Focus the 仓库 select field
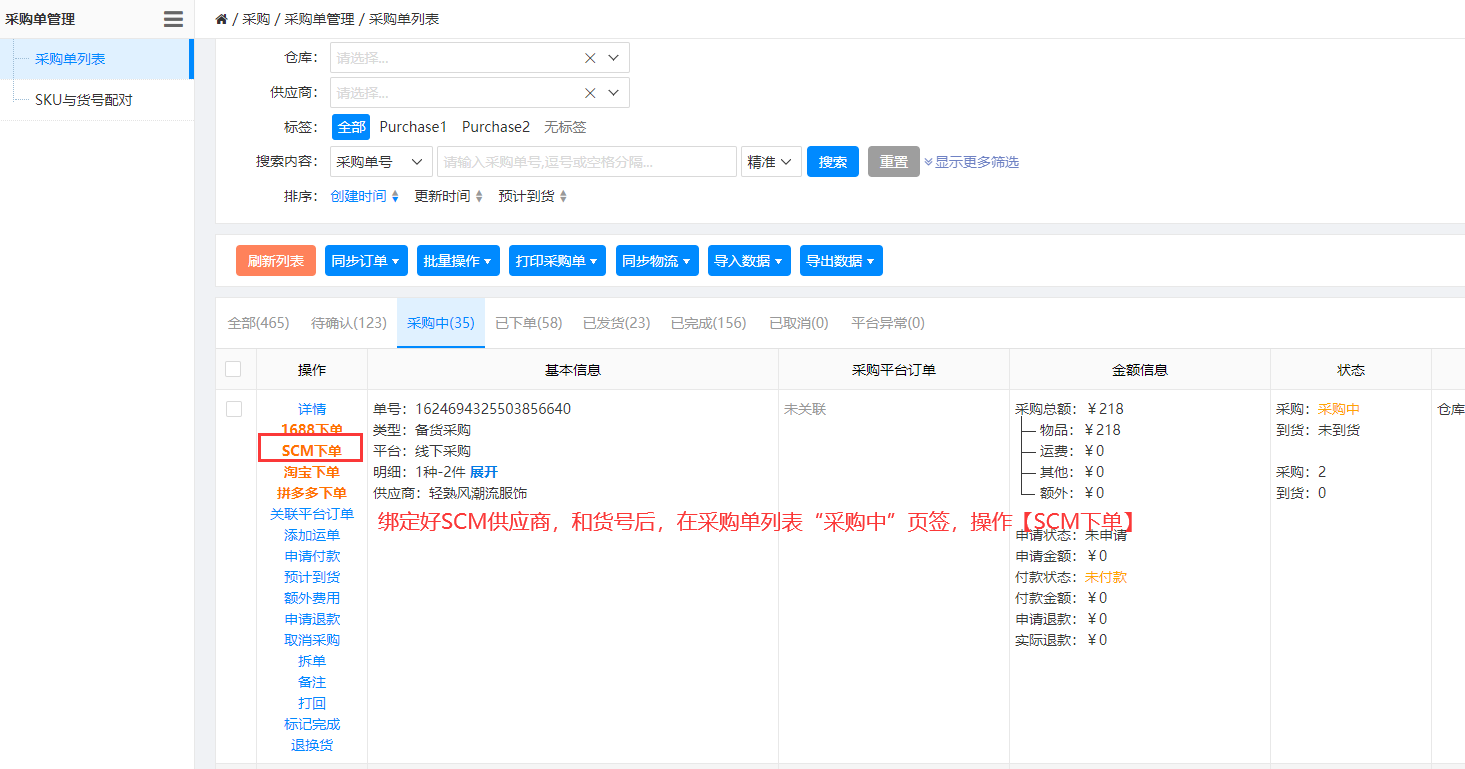 [480, 58]
